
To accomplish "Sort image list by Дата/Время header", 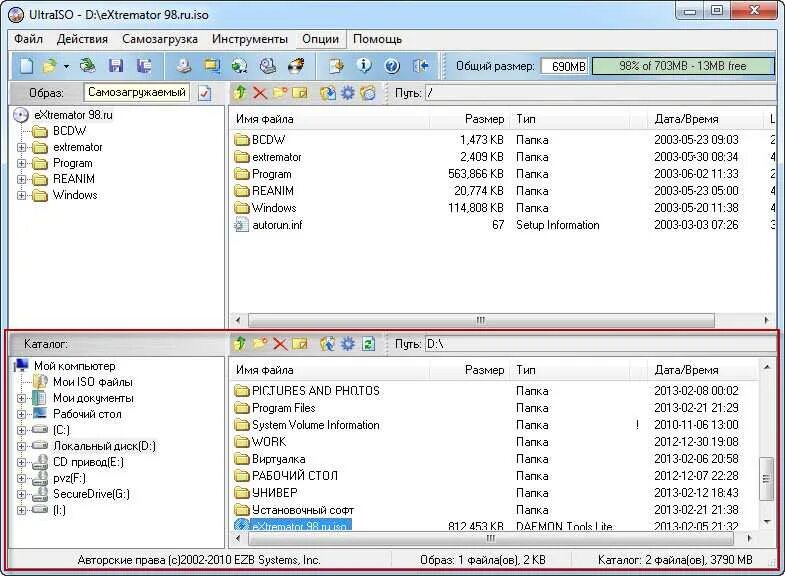I will [x=705, y=119].
